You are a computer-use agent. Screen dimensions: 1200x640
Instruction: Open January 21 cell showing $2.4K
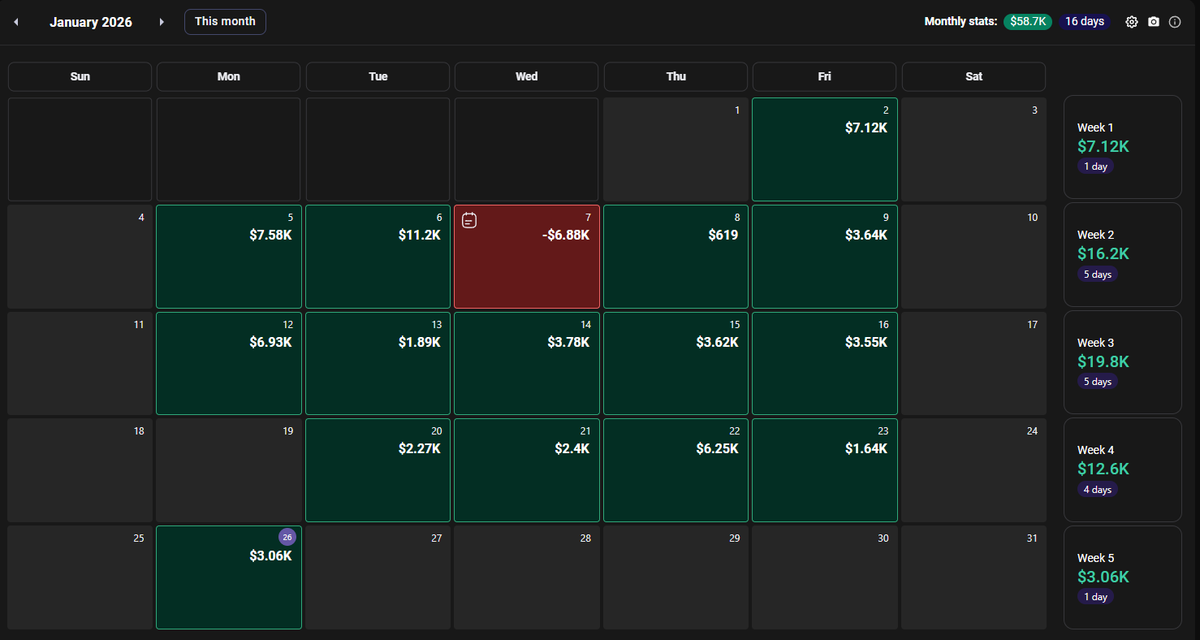point(527,470)
